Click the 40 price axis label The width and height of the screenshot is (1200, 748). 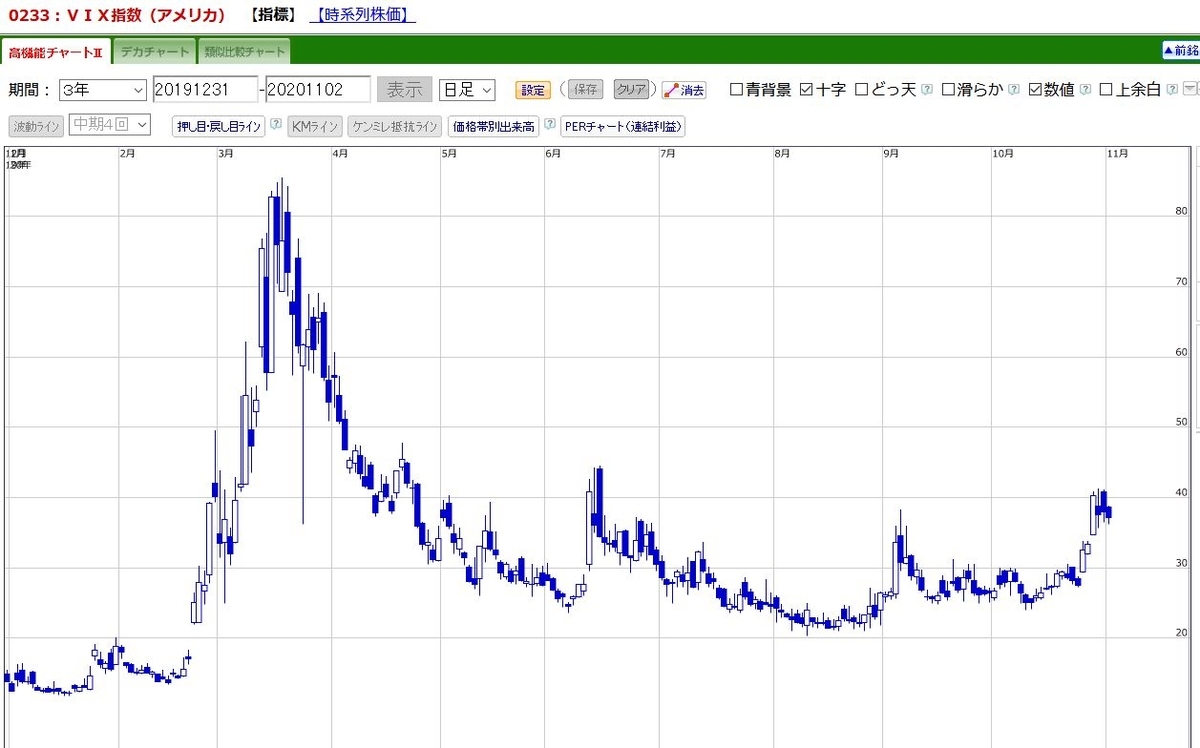1181,492
